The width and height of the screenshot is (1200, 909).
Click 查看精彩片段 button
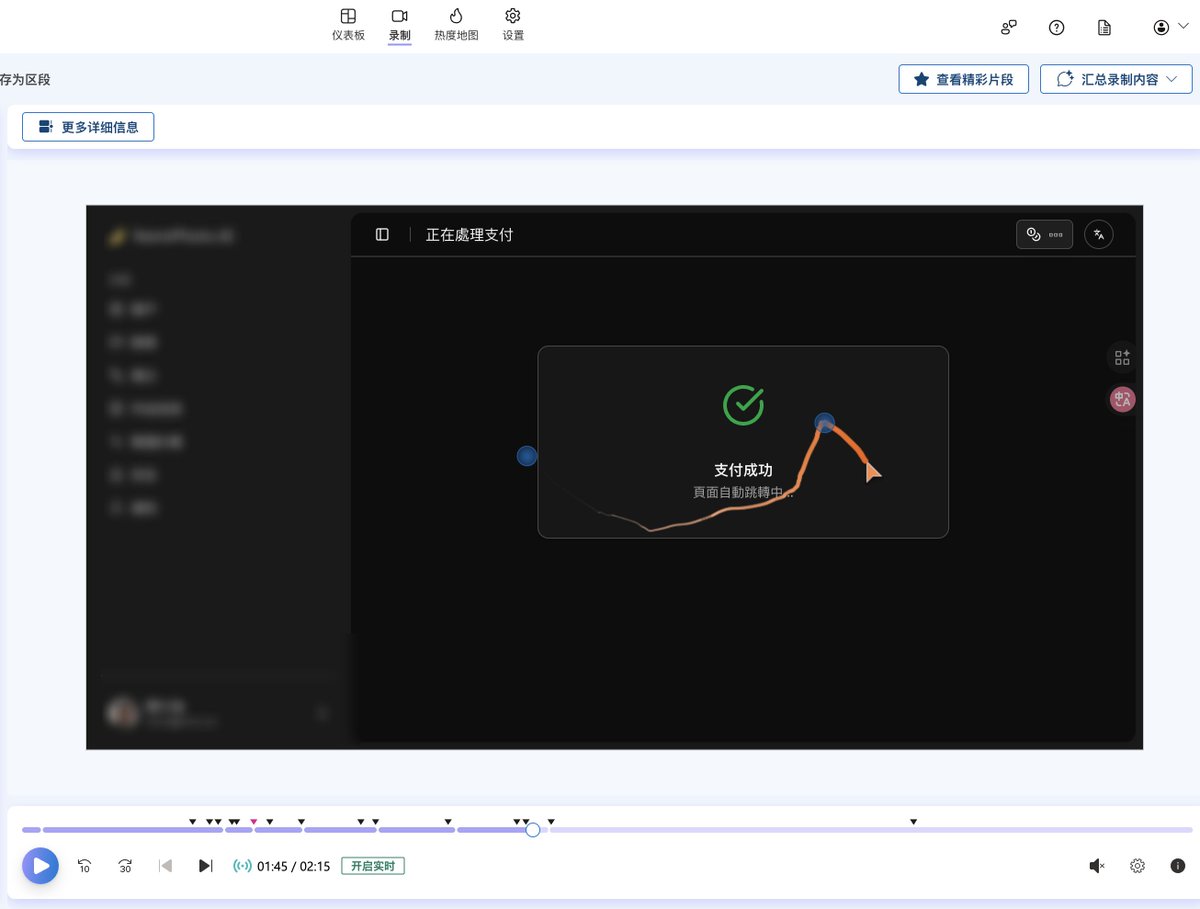pos(963,78)
